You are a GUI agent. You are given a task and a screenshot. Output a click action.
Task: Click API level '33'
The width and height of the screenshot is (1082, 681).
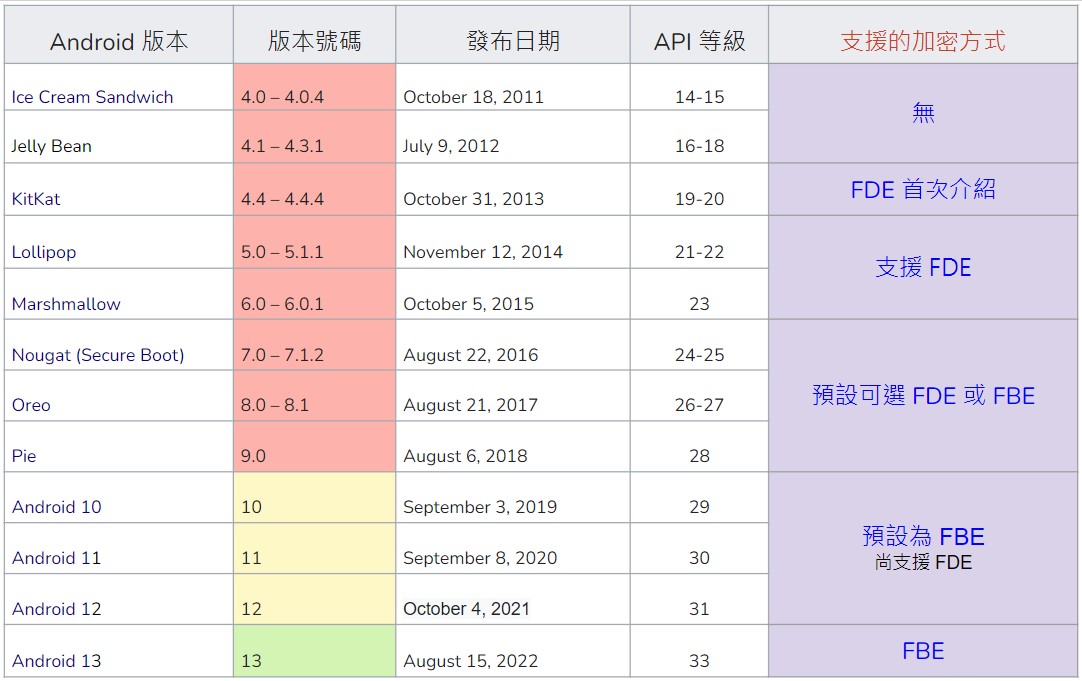pyautogui.click(x=700, y=661)
